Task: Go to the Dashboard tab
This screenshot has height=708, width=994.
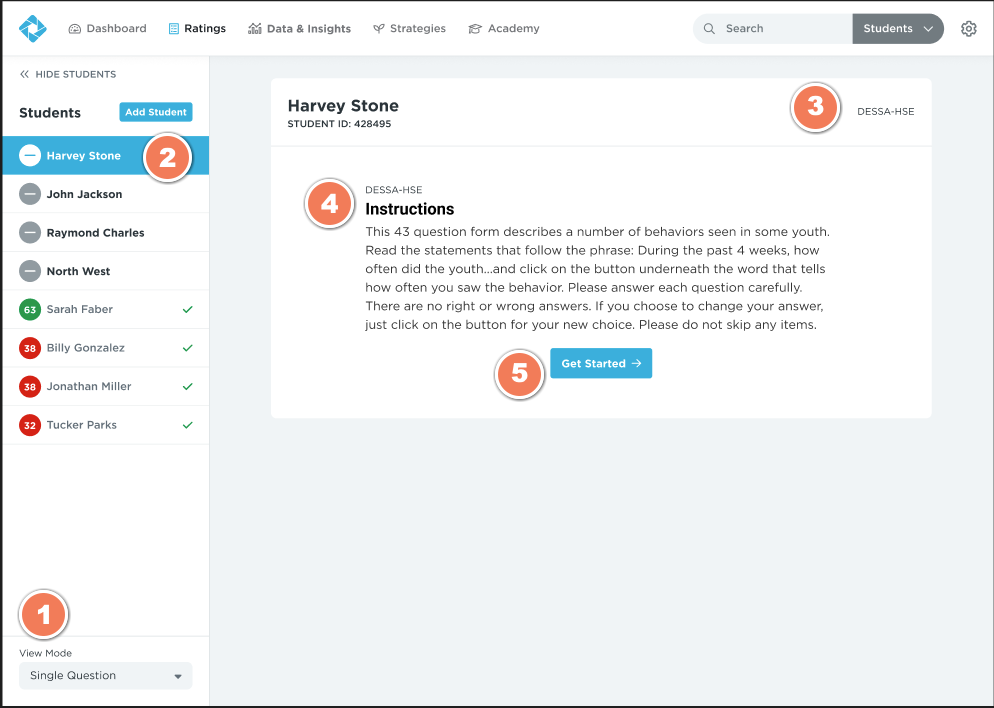Action: coord(107,29)
